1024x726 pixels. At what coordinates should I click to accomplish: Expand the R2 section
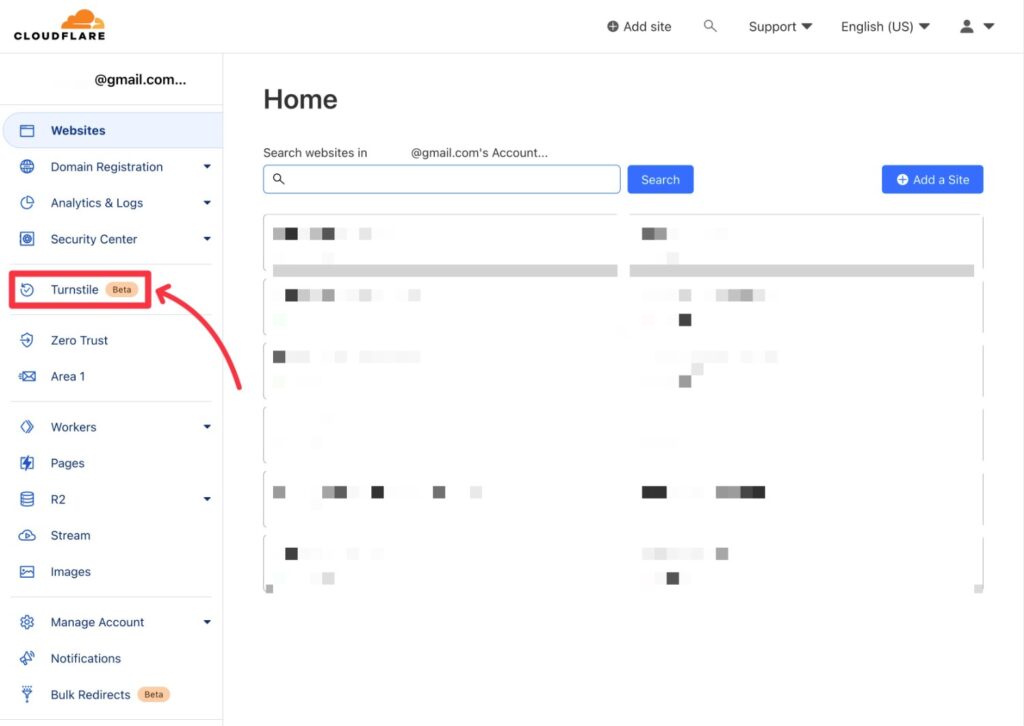207,499
